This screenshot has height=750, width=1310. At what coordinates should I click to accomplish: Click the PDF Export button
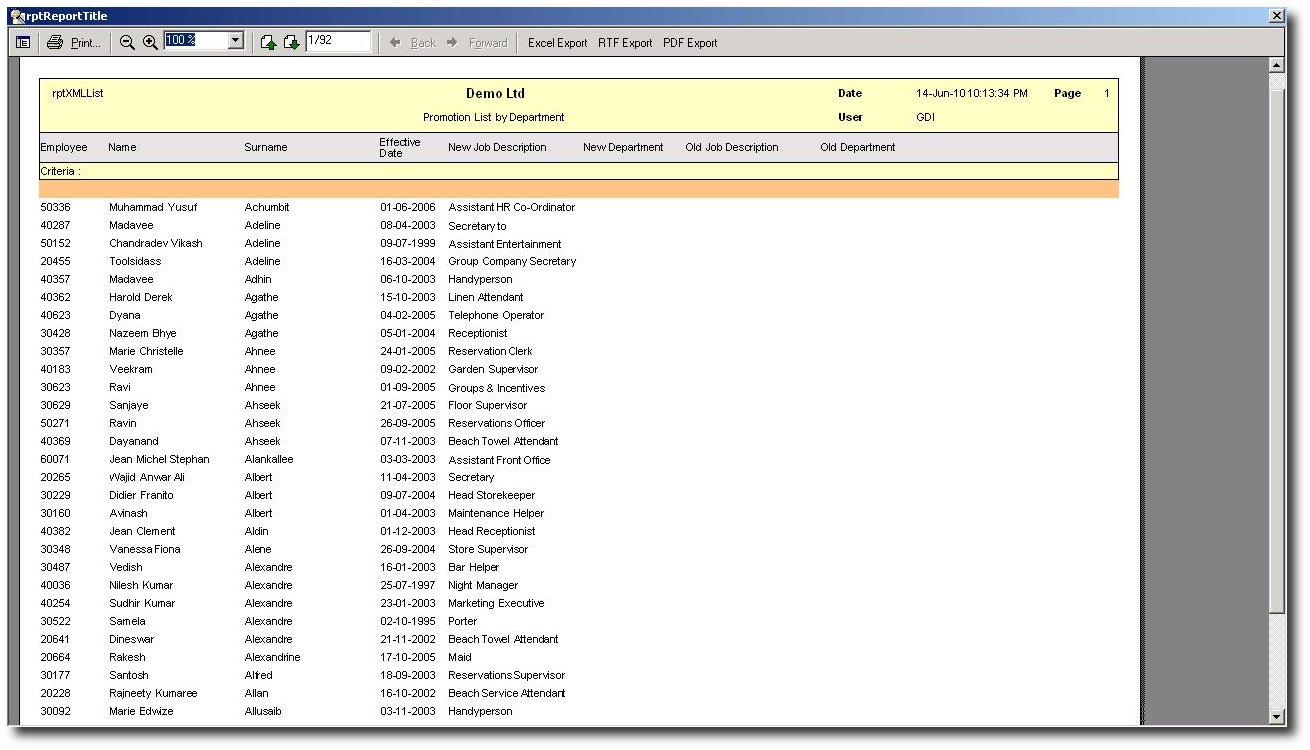[690, 43]
